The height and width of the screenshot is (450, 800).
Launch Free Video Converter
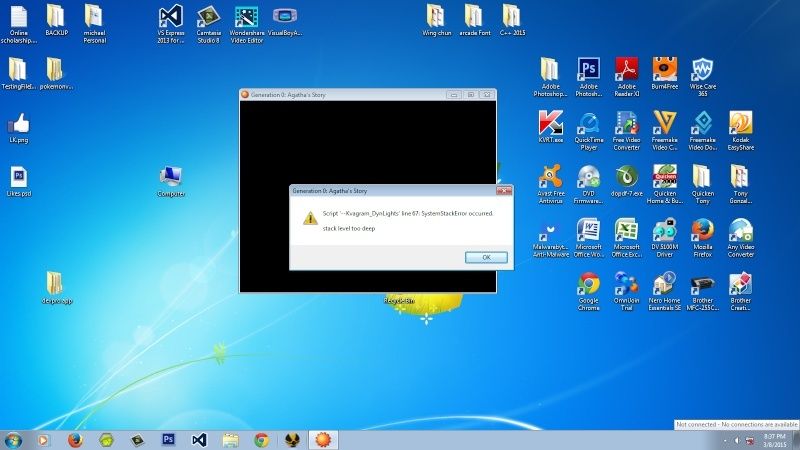[627, 131]
